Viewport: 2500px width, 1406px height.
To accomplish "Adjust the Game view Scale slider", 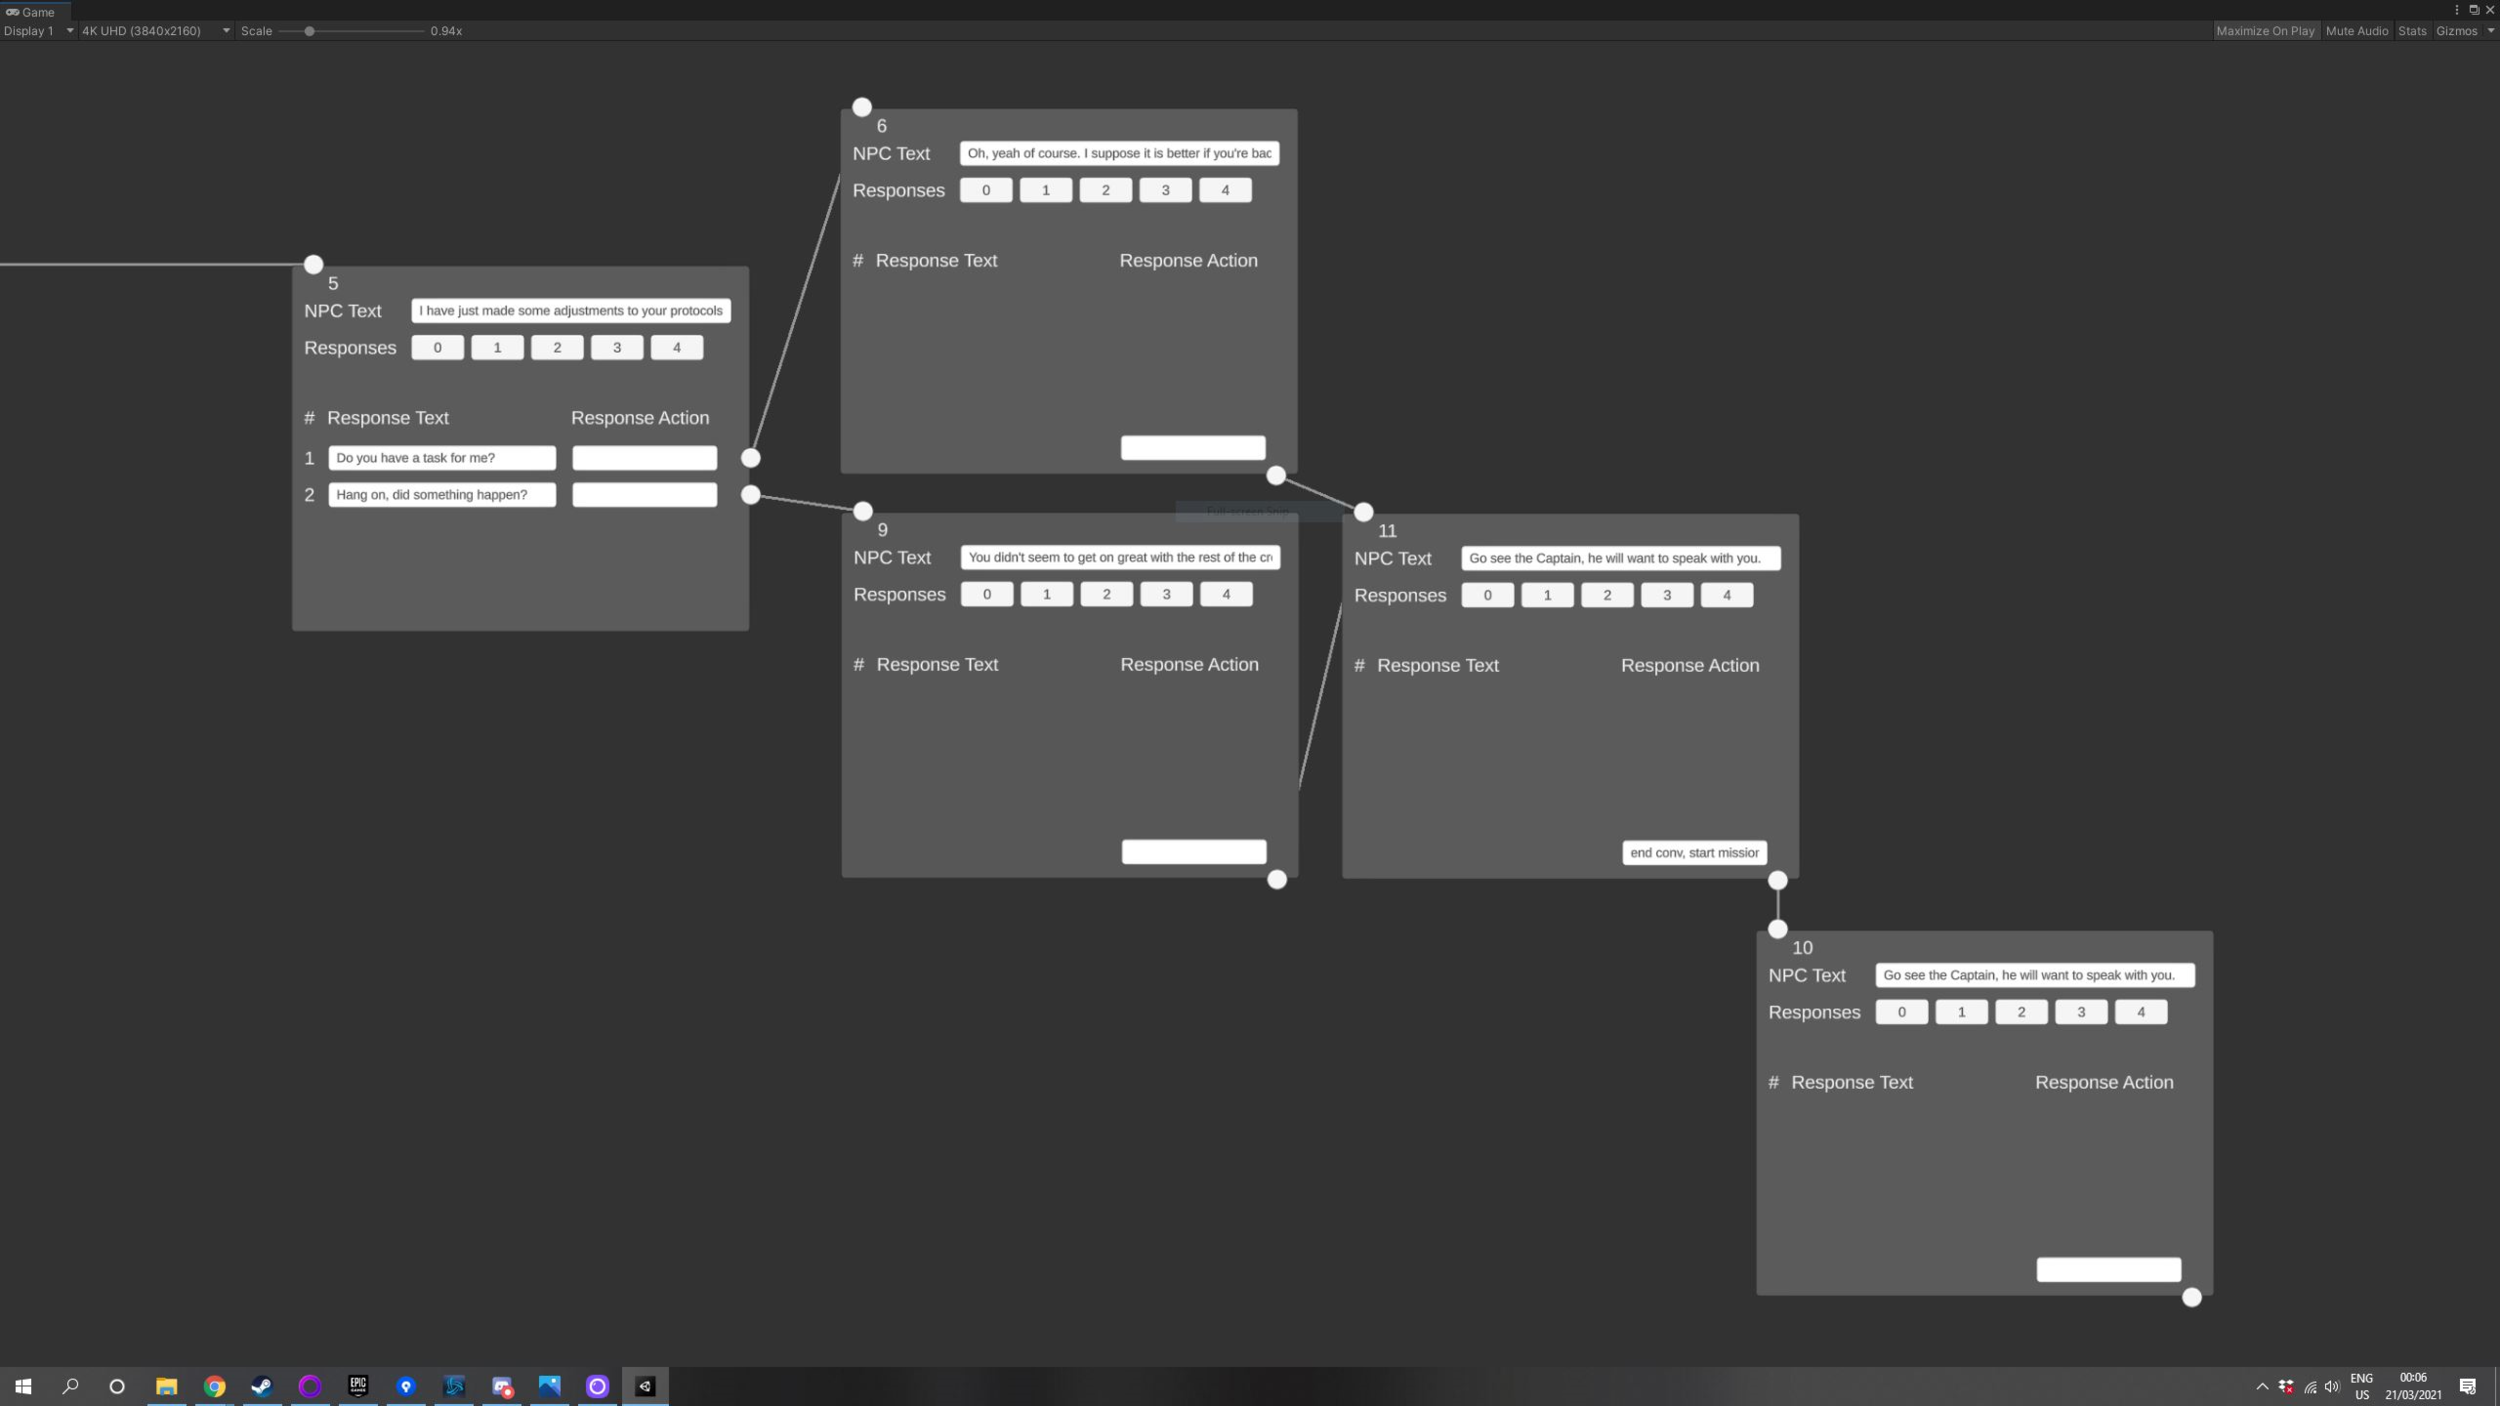I will click(310, 31).
